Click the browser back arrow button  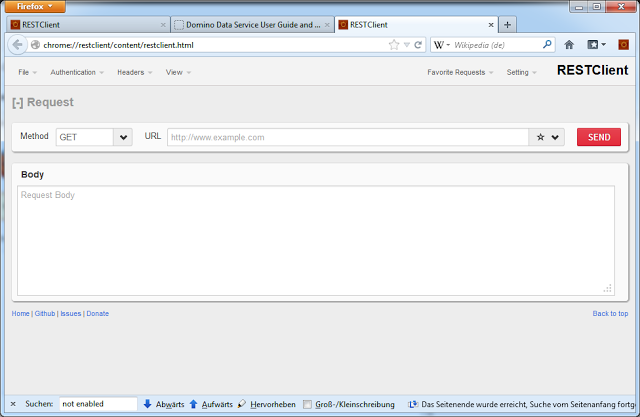point(17,45)
